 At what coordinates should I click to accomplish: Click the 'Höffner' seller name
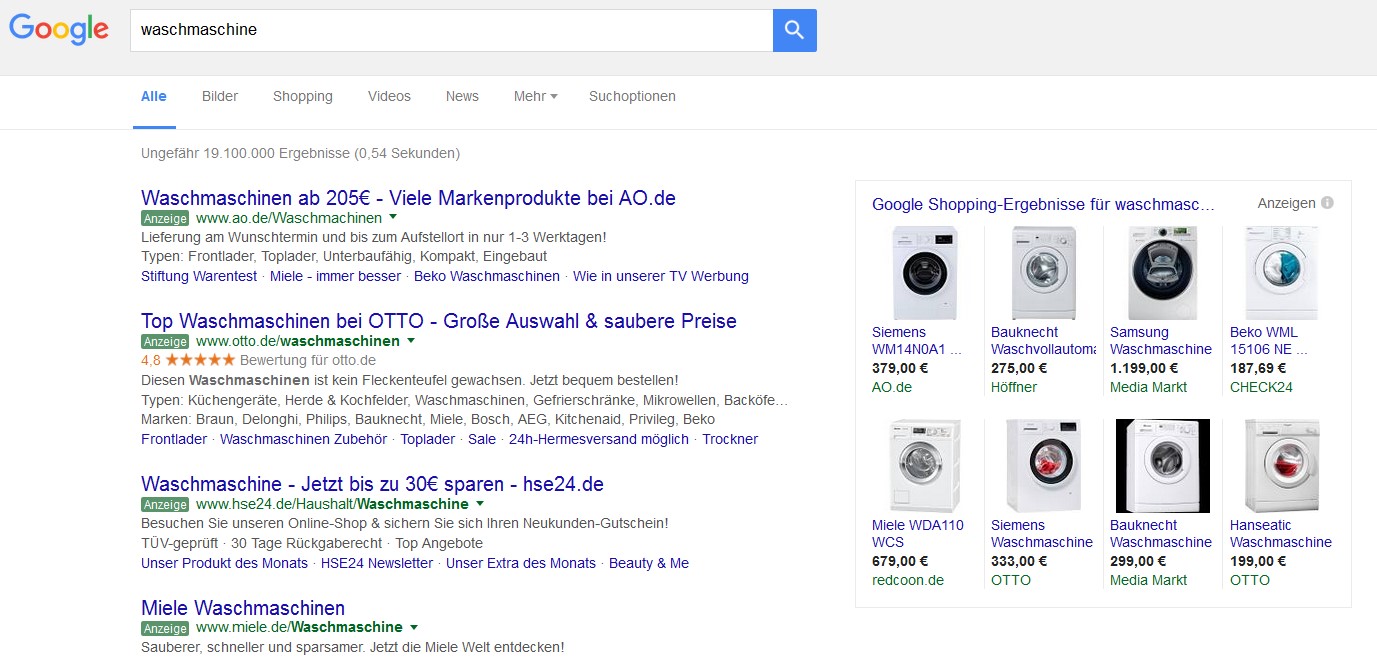point(1014,387)
